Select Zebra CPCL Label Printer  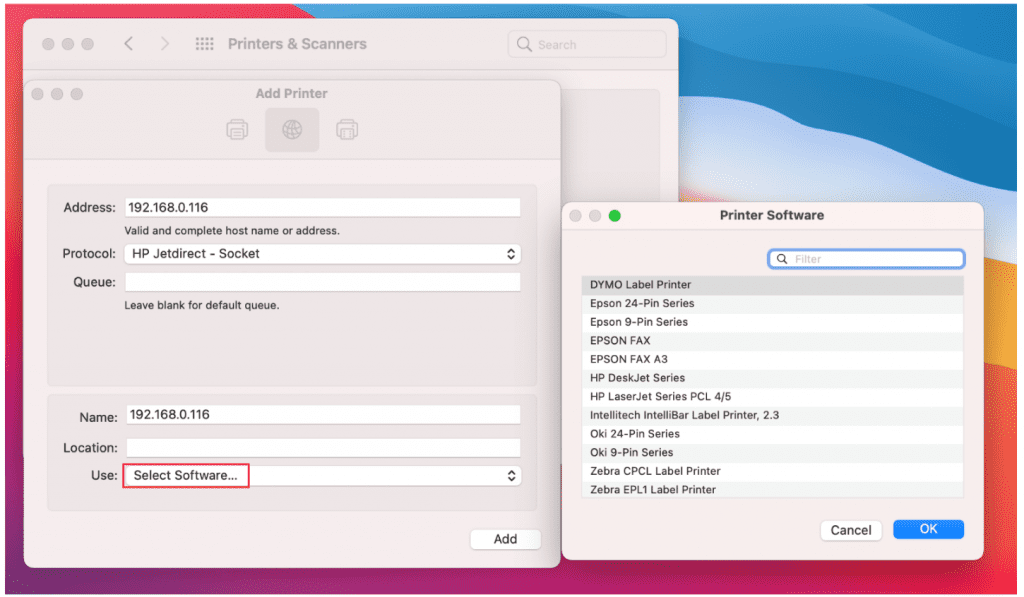[773, 471]
